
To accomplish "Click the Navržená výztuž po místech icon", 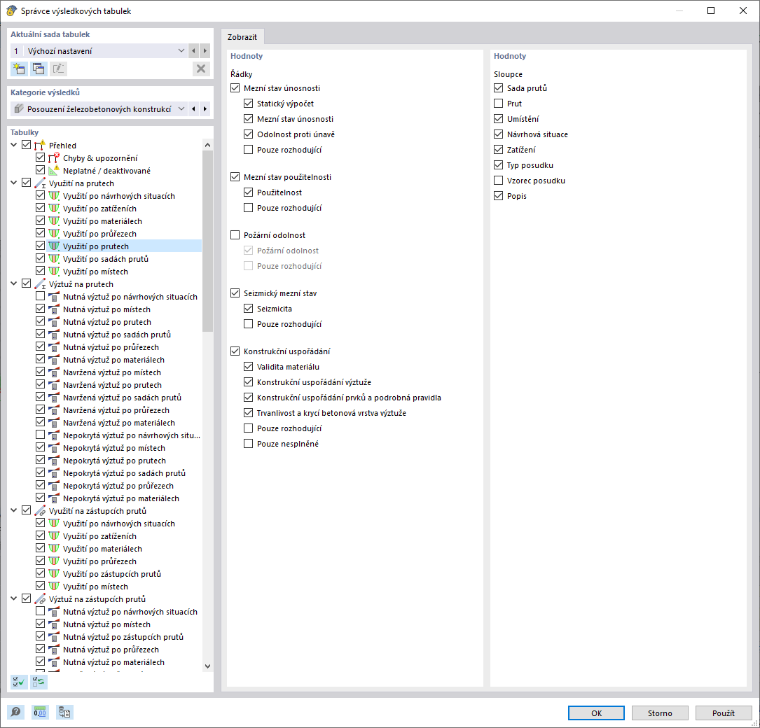I will pyautogui.click(x=54, y=372).
